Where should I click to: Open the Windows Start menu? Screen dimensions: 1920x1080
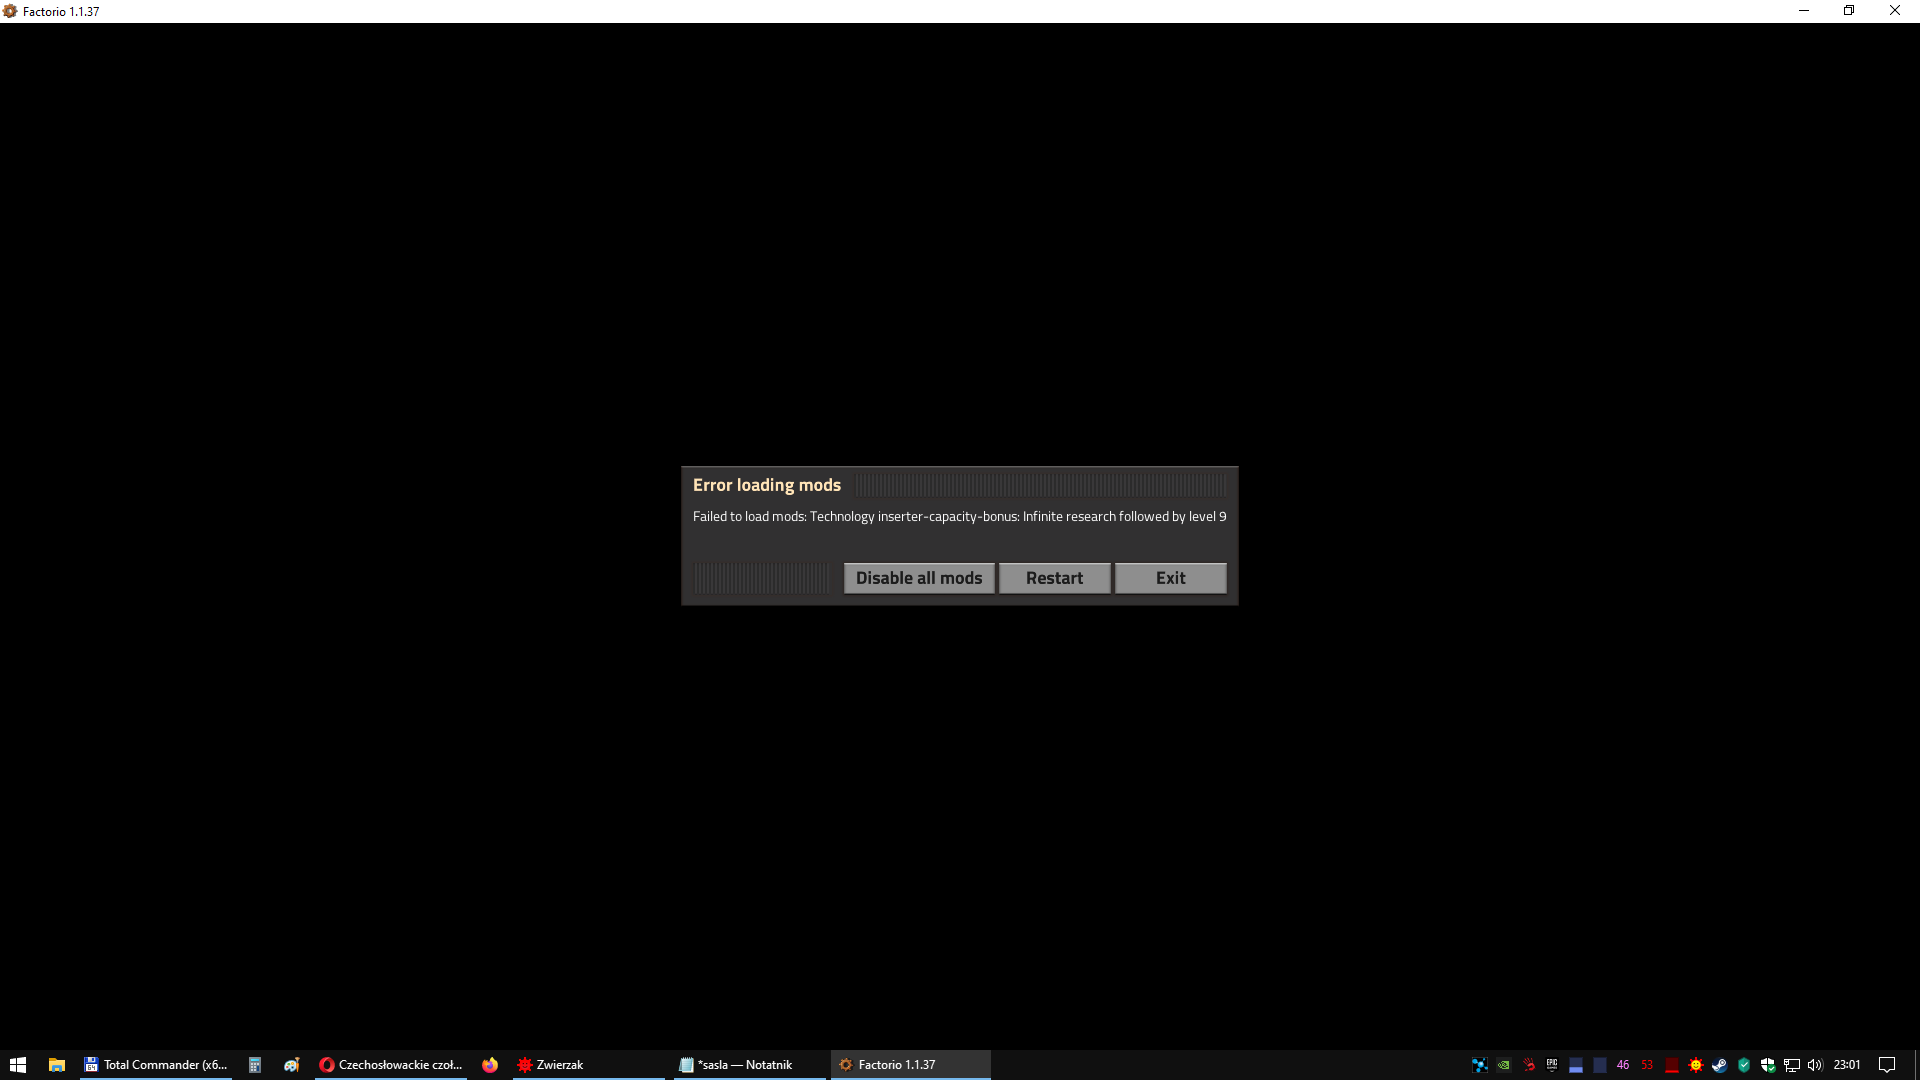click(18, 1065)
